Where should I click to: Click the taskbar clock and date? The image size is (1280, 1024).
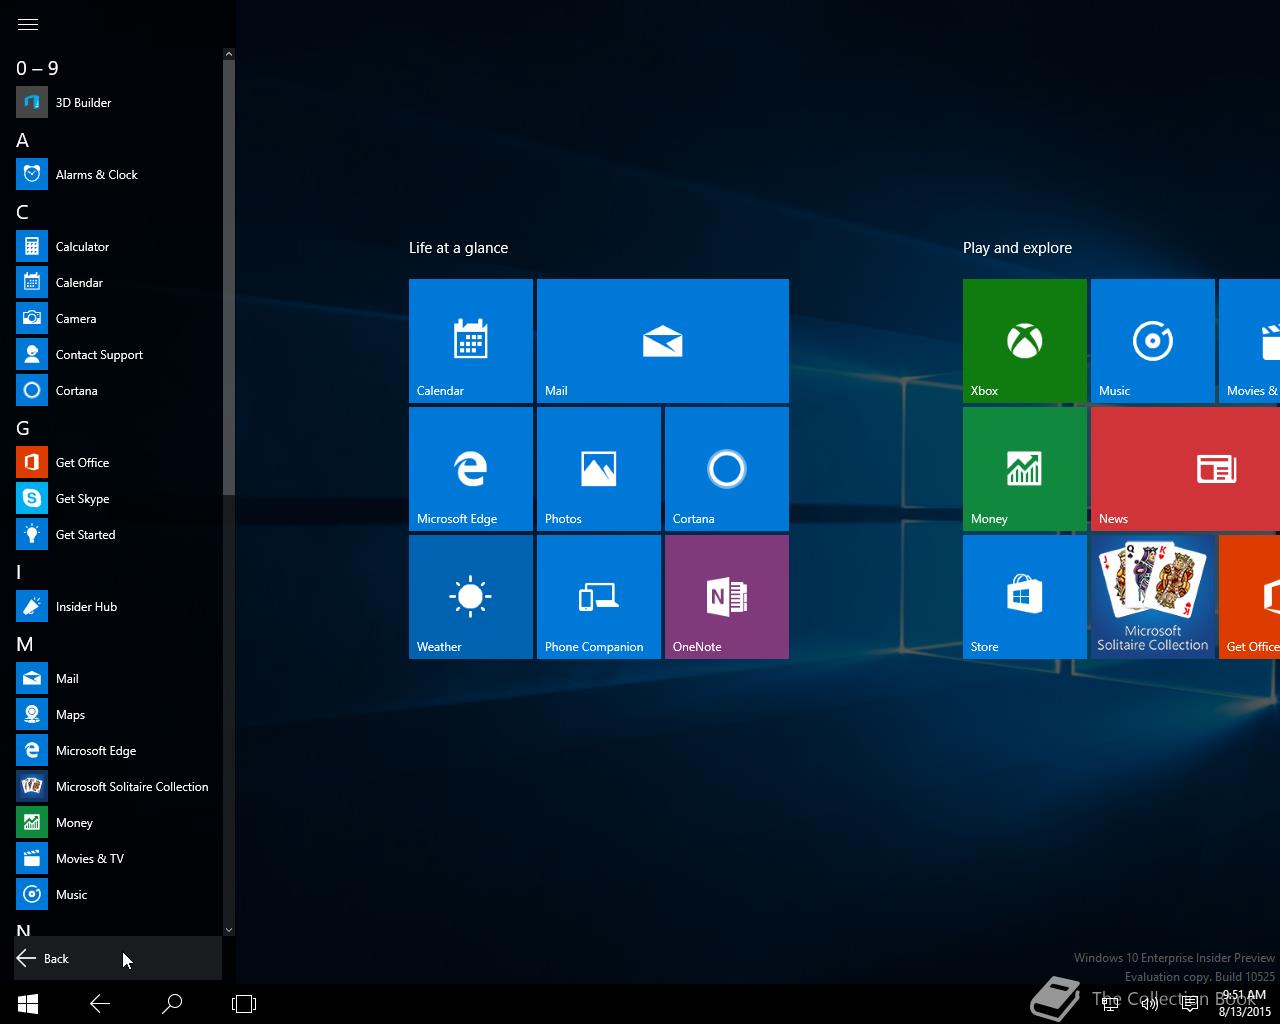click(x=1244, y=1004)
